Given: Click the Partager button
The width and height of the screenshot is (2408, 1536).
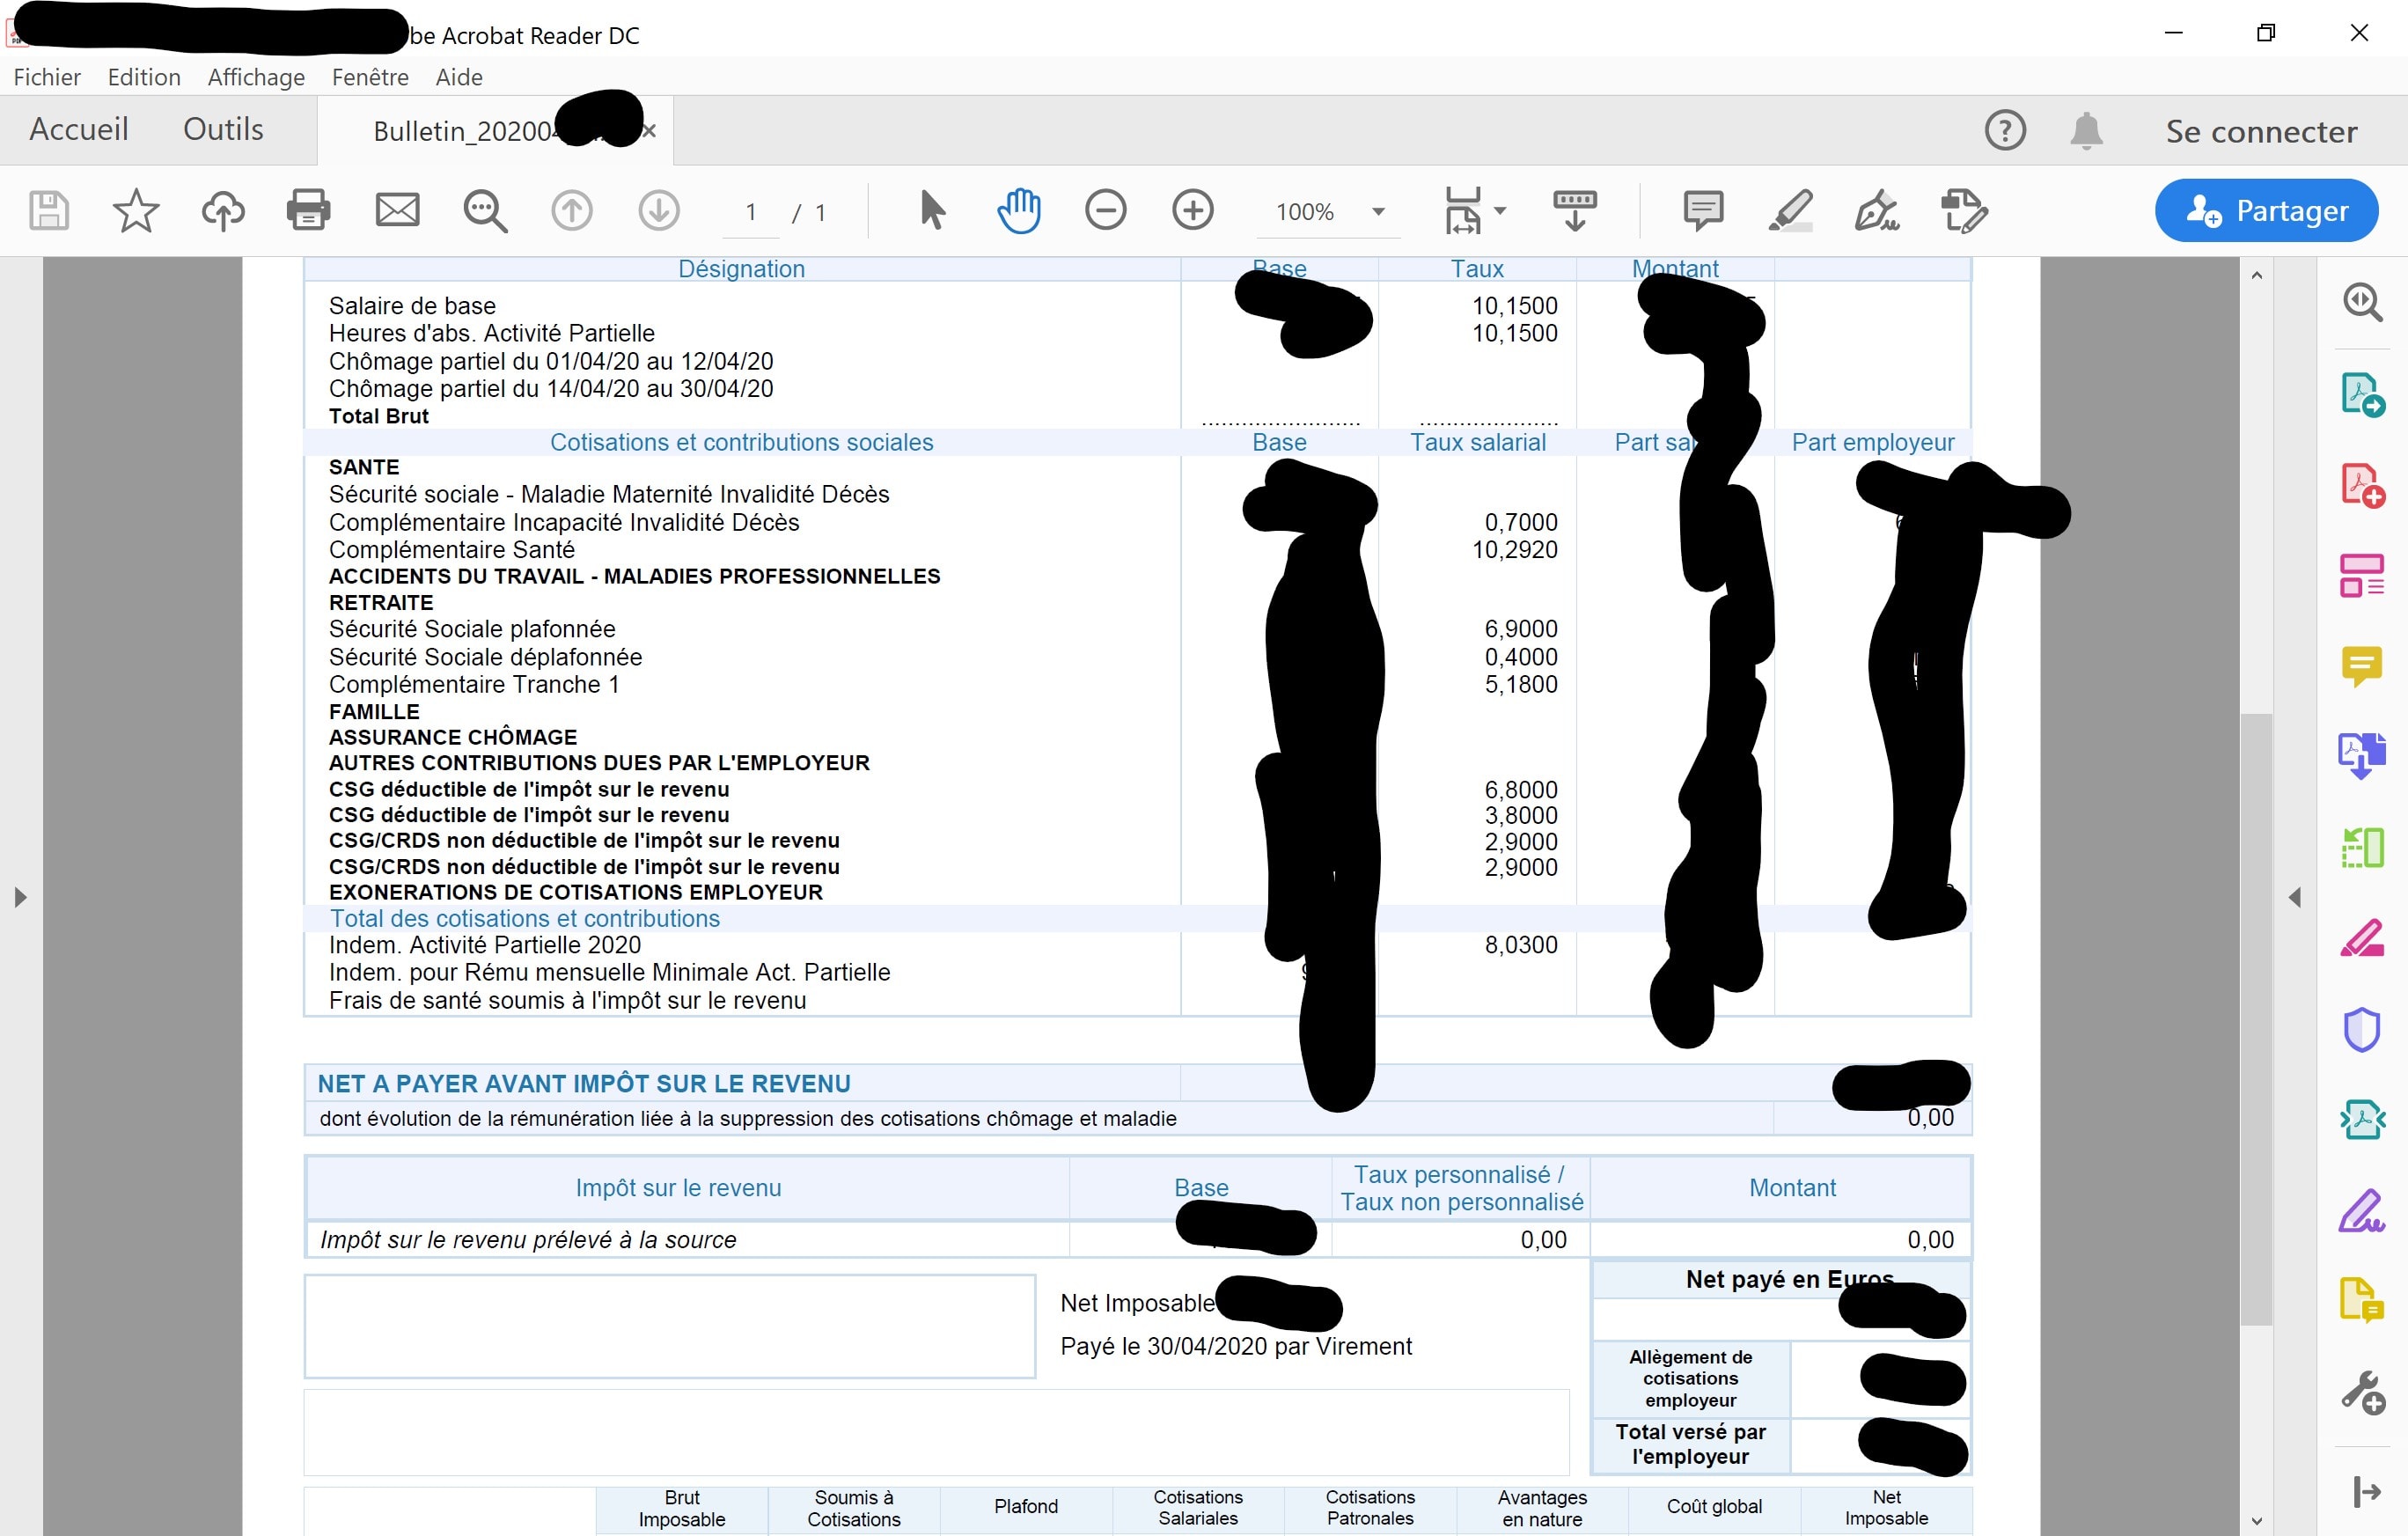Looking at the screenshot, I should coord(2265,211).
